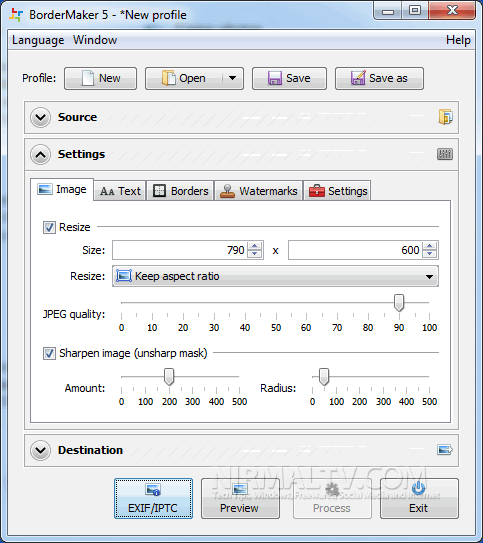483x543 pixels.
Task: Switch to the Watermarks tab
Action: (259, 191)
